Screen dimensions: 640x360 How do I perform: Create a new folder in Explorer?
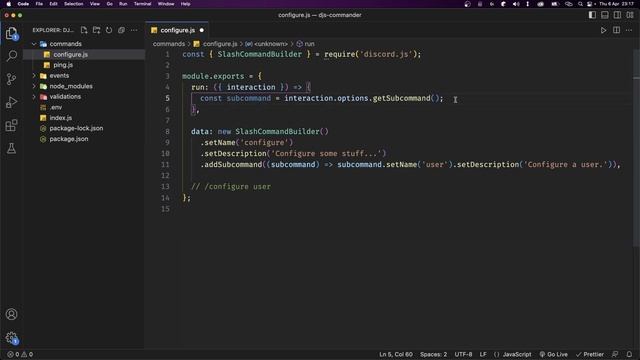point(96,30)
